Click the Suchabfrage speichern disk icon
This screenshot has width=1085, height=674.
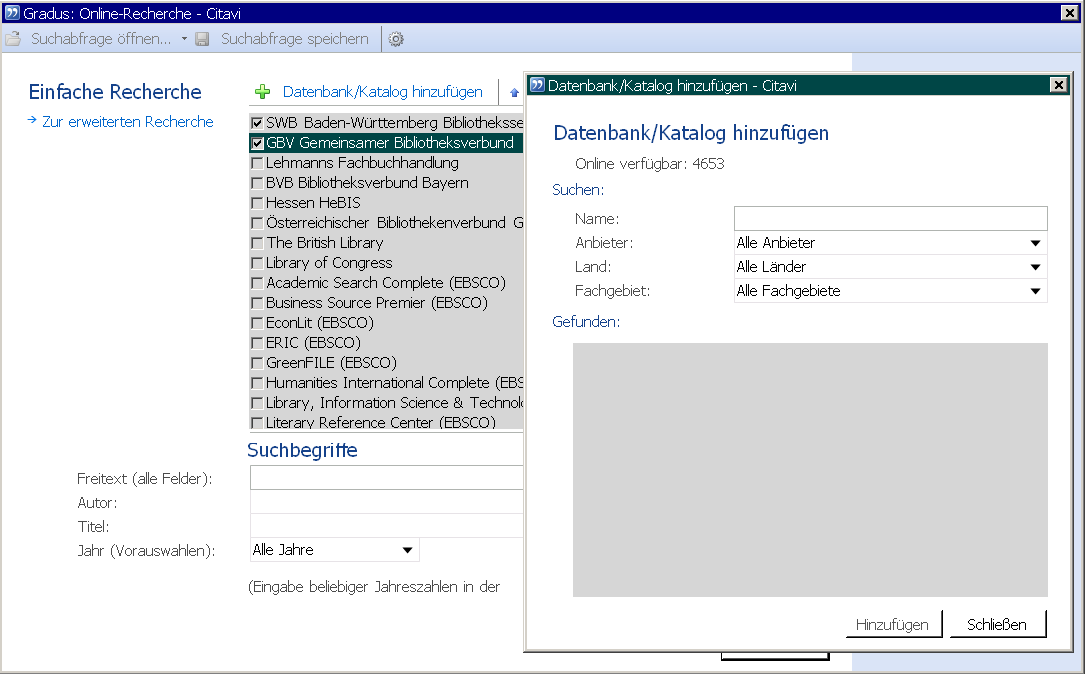pos(202,39)
